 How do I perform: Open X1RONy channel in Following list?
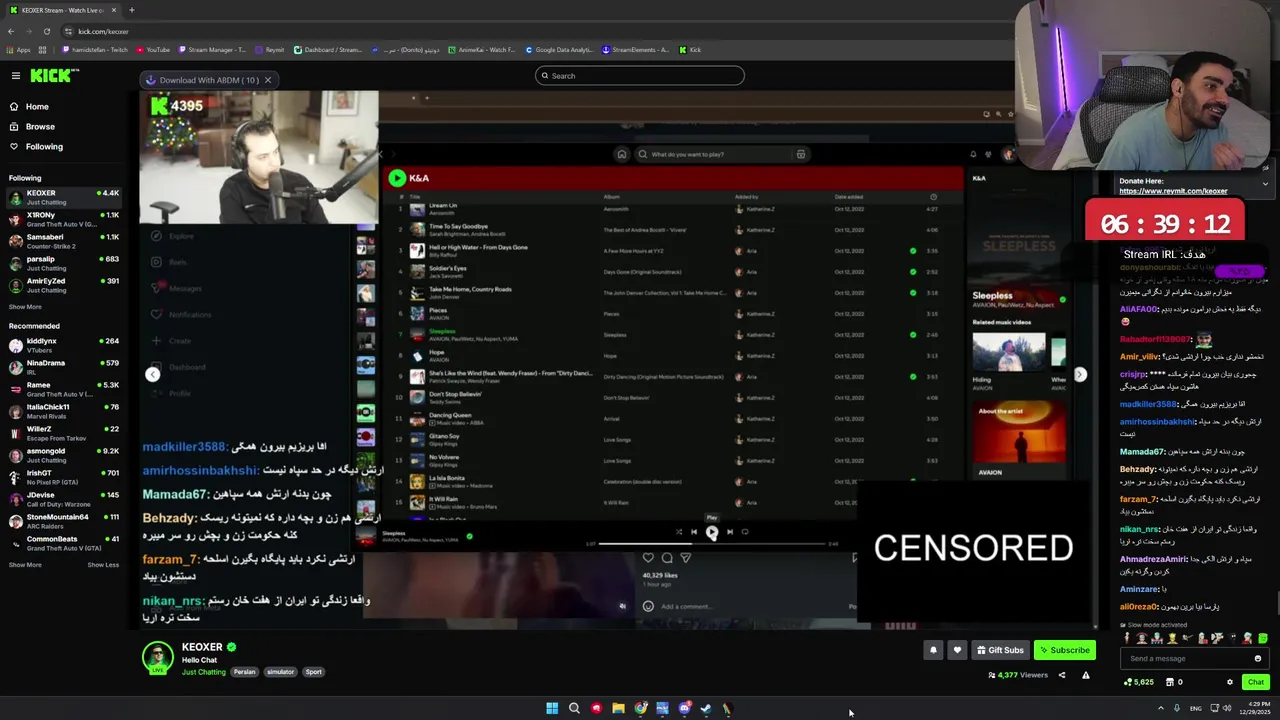tap(63, 219)
